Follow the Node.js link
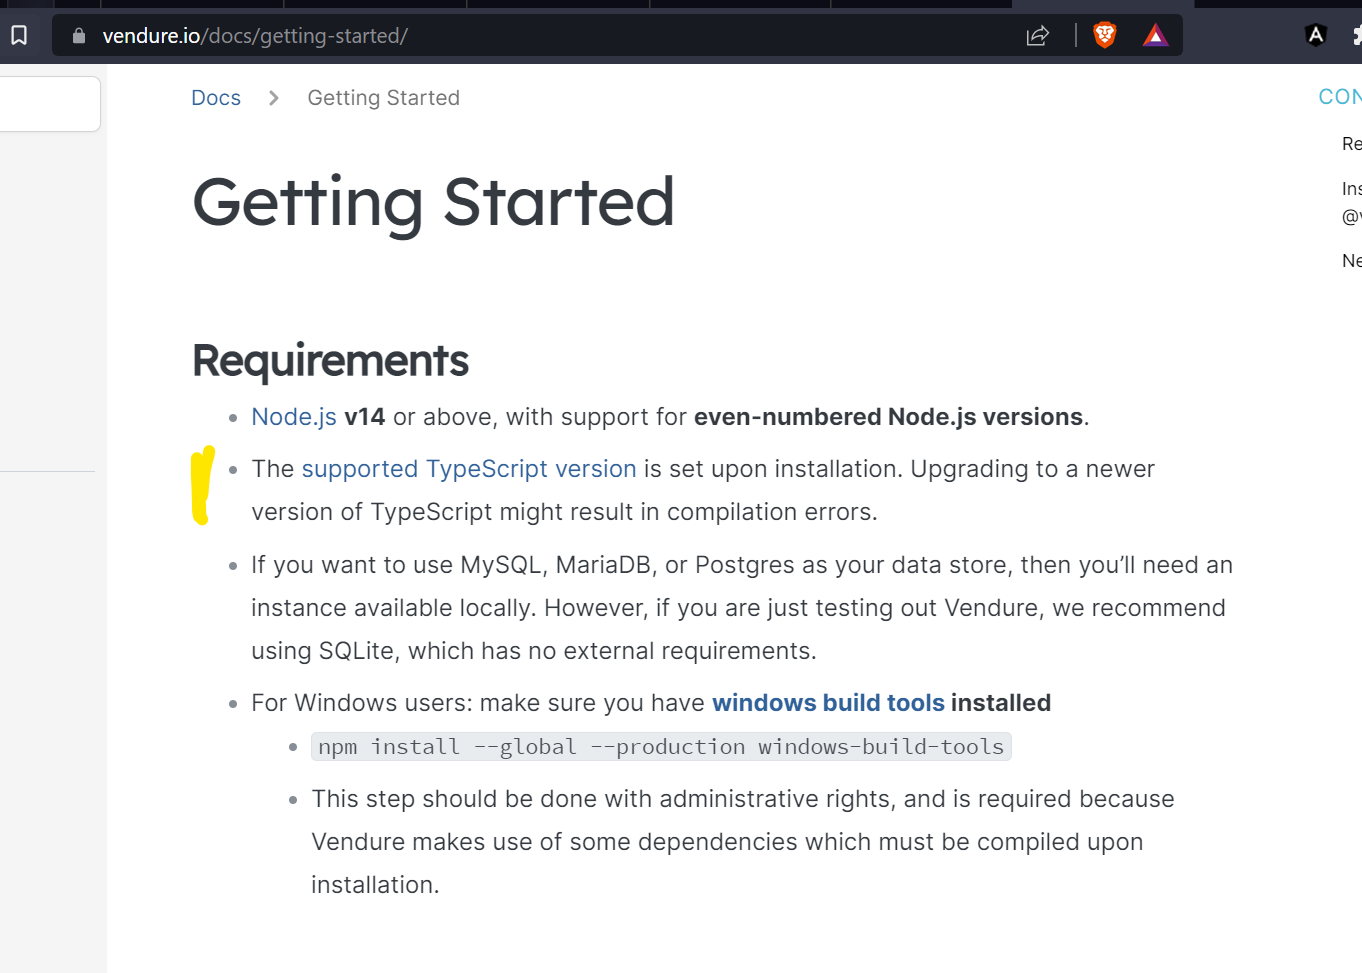 [x=294, y=417]
